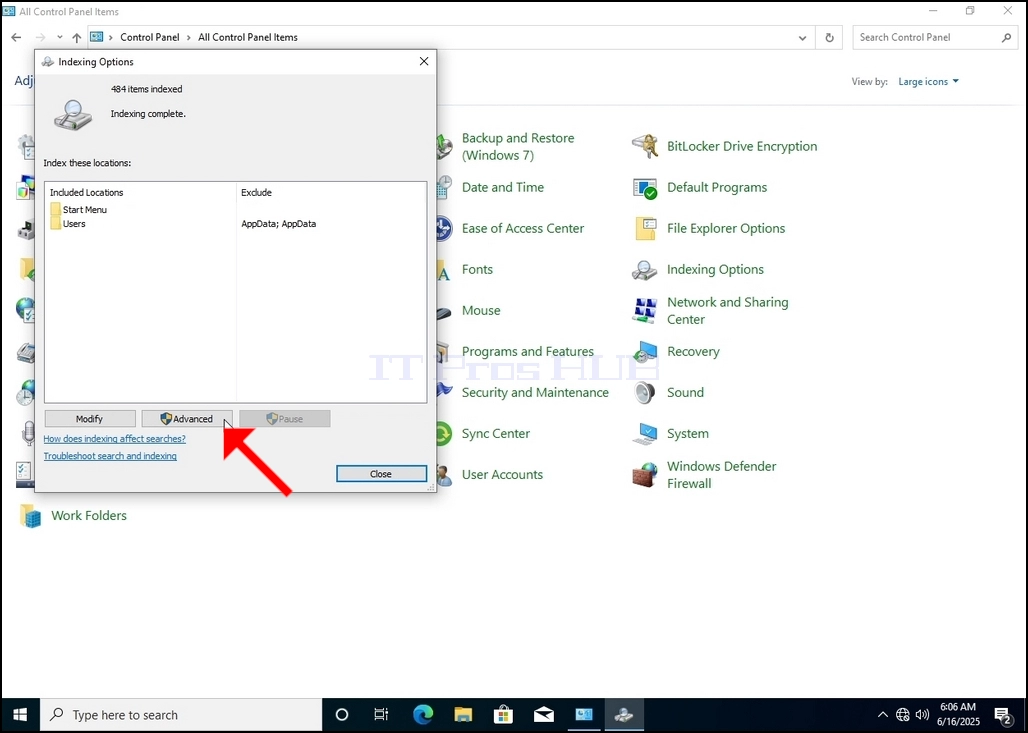The height and width of the screenshot is (733, 1028).
Task: Open Mouse settings
Action: 481,311
